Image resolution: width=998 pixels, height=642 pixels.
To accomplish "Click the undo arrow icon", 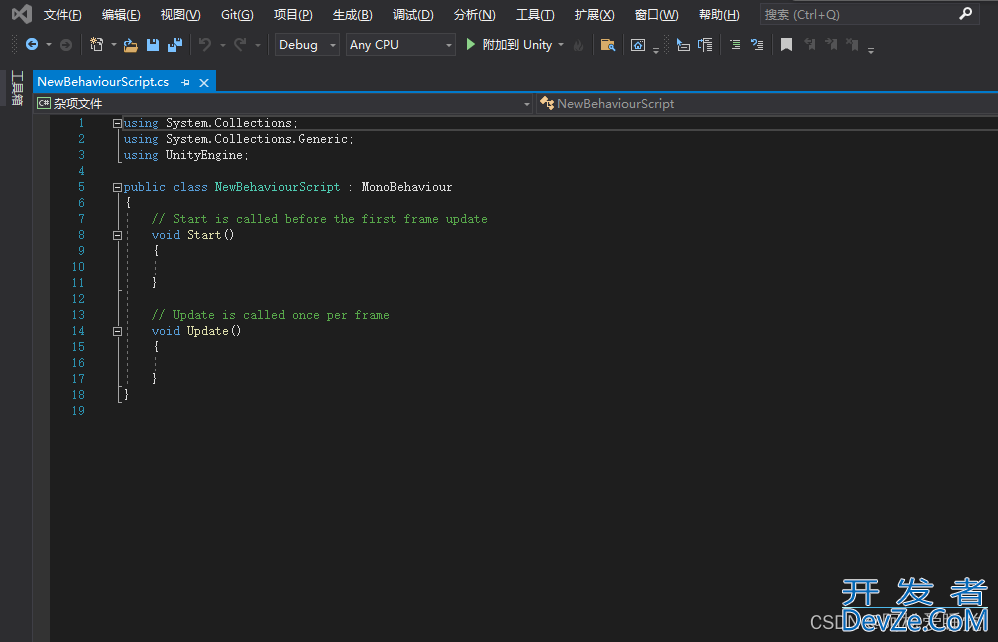I will click(205, 45).
